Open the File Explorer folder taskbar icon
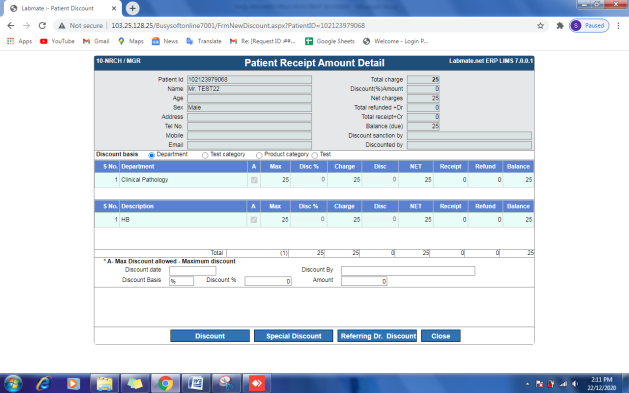Screen dimensions: 629x393 pos(105,383)
